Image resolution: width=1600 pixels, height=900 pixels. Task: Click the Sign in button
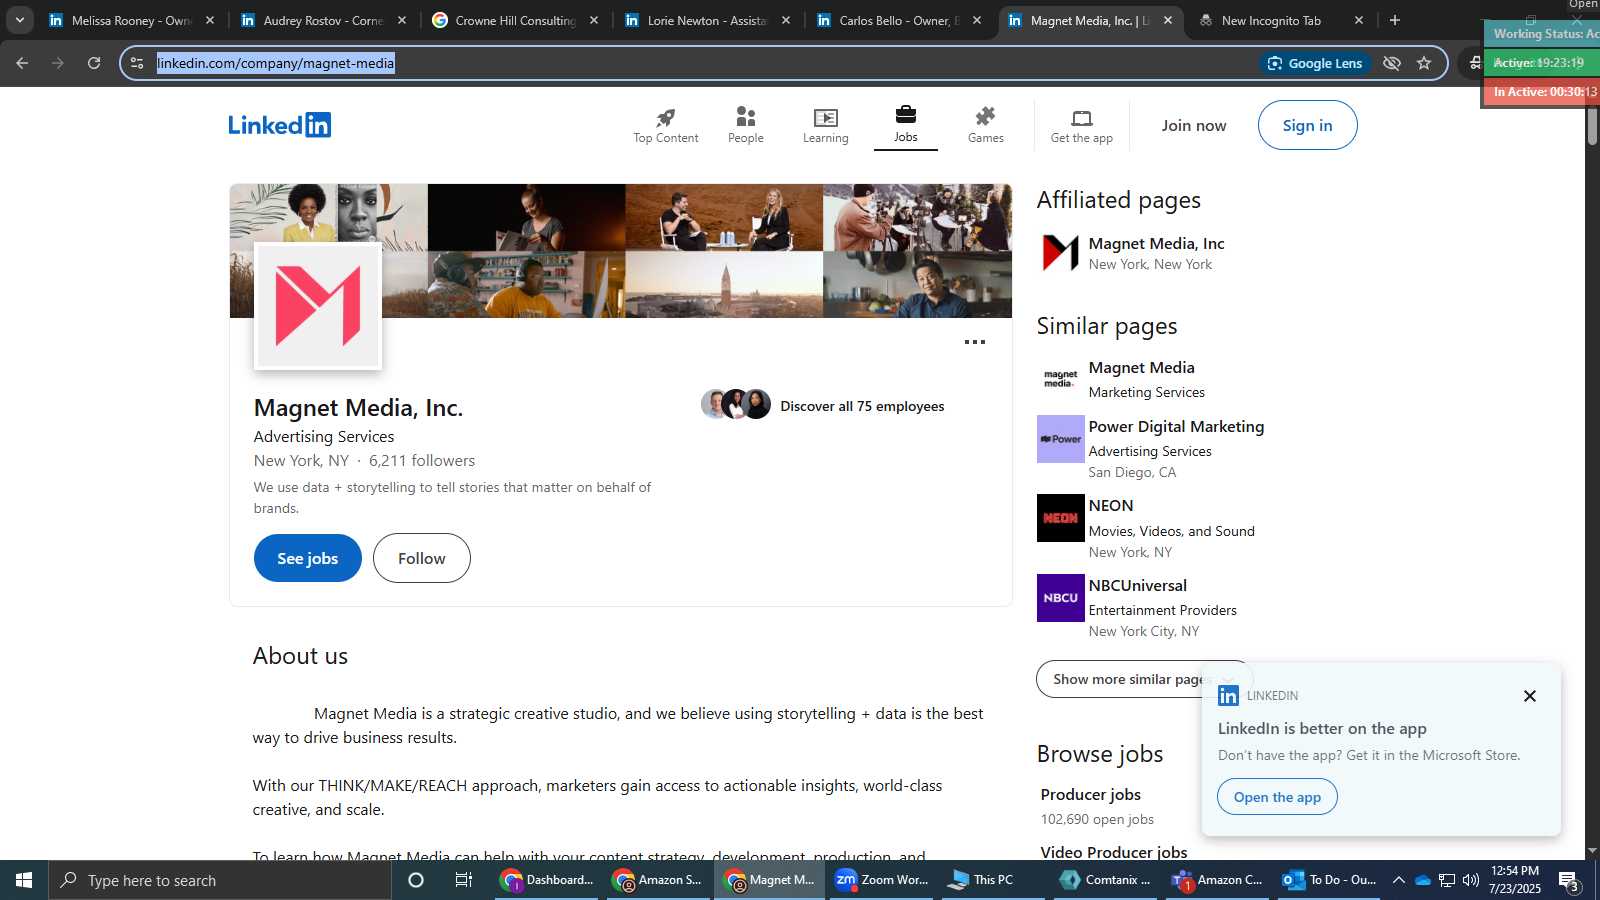point(1307,125)
